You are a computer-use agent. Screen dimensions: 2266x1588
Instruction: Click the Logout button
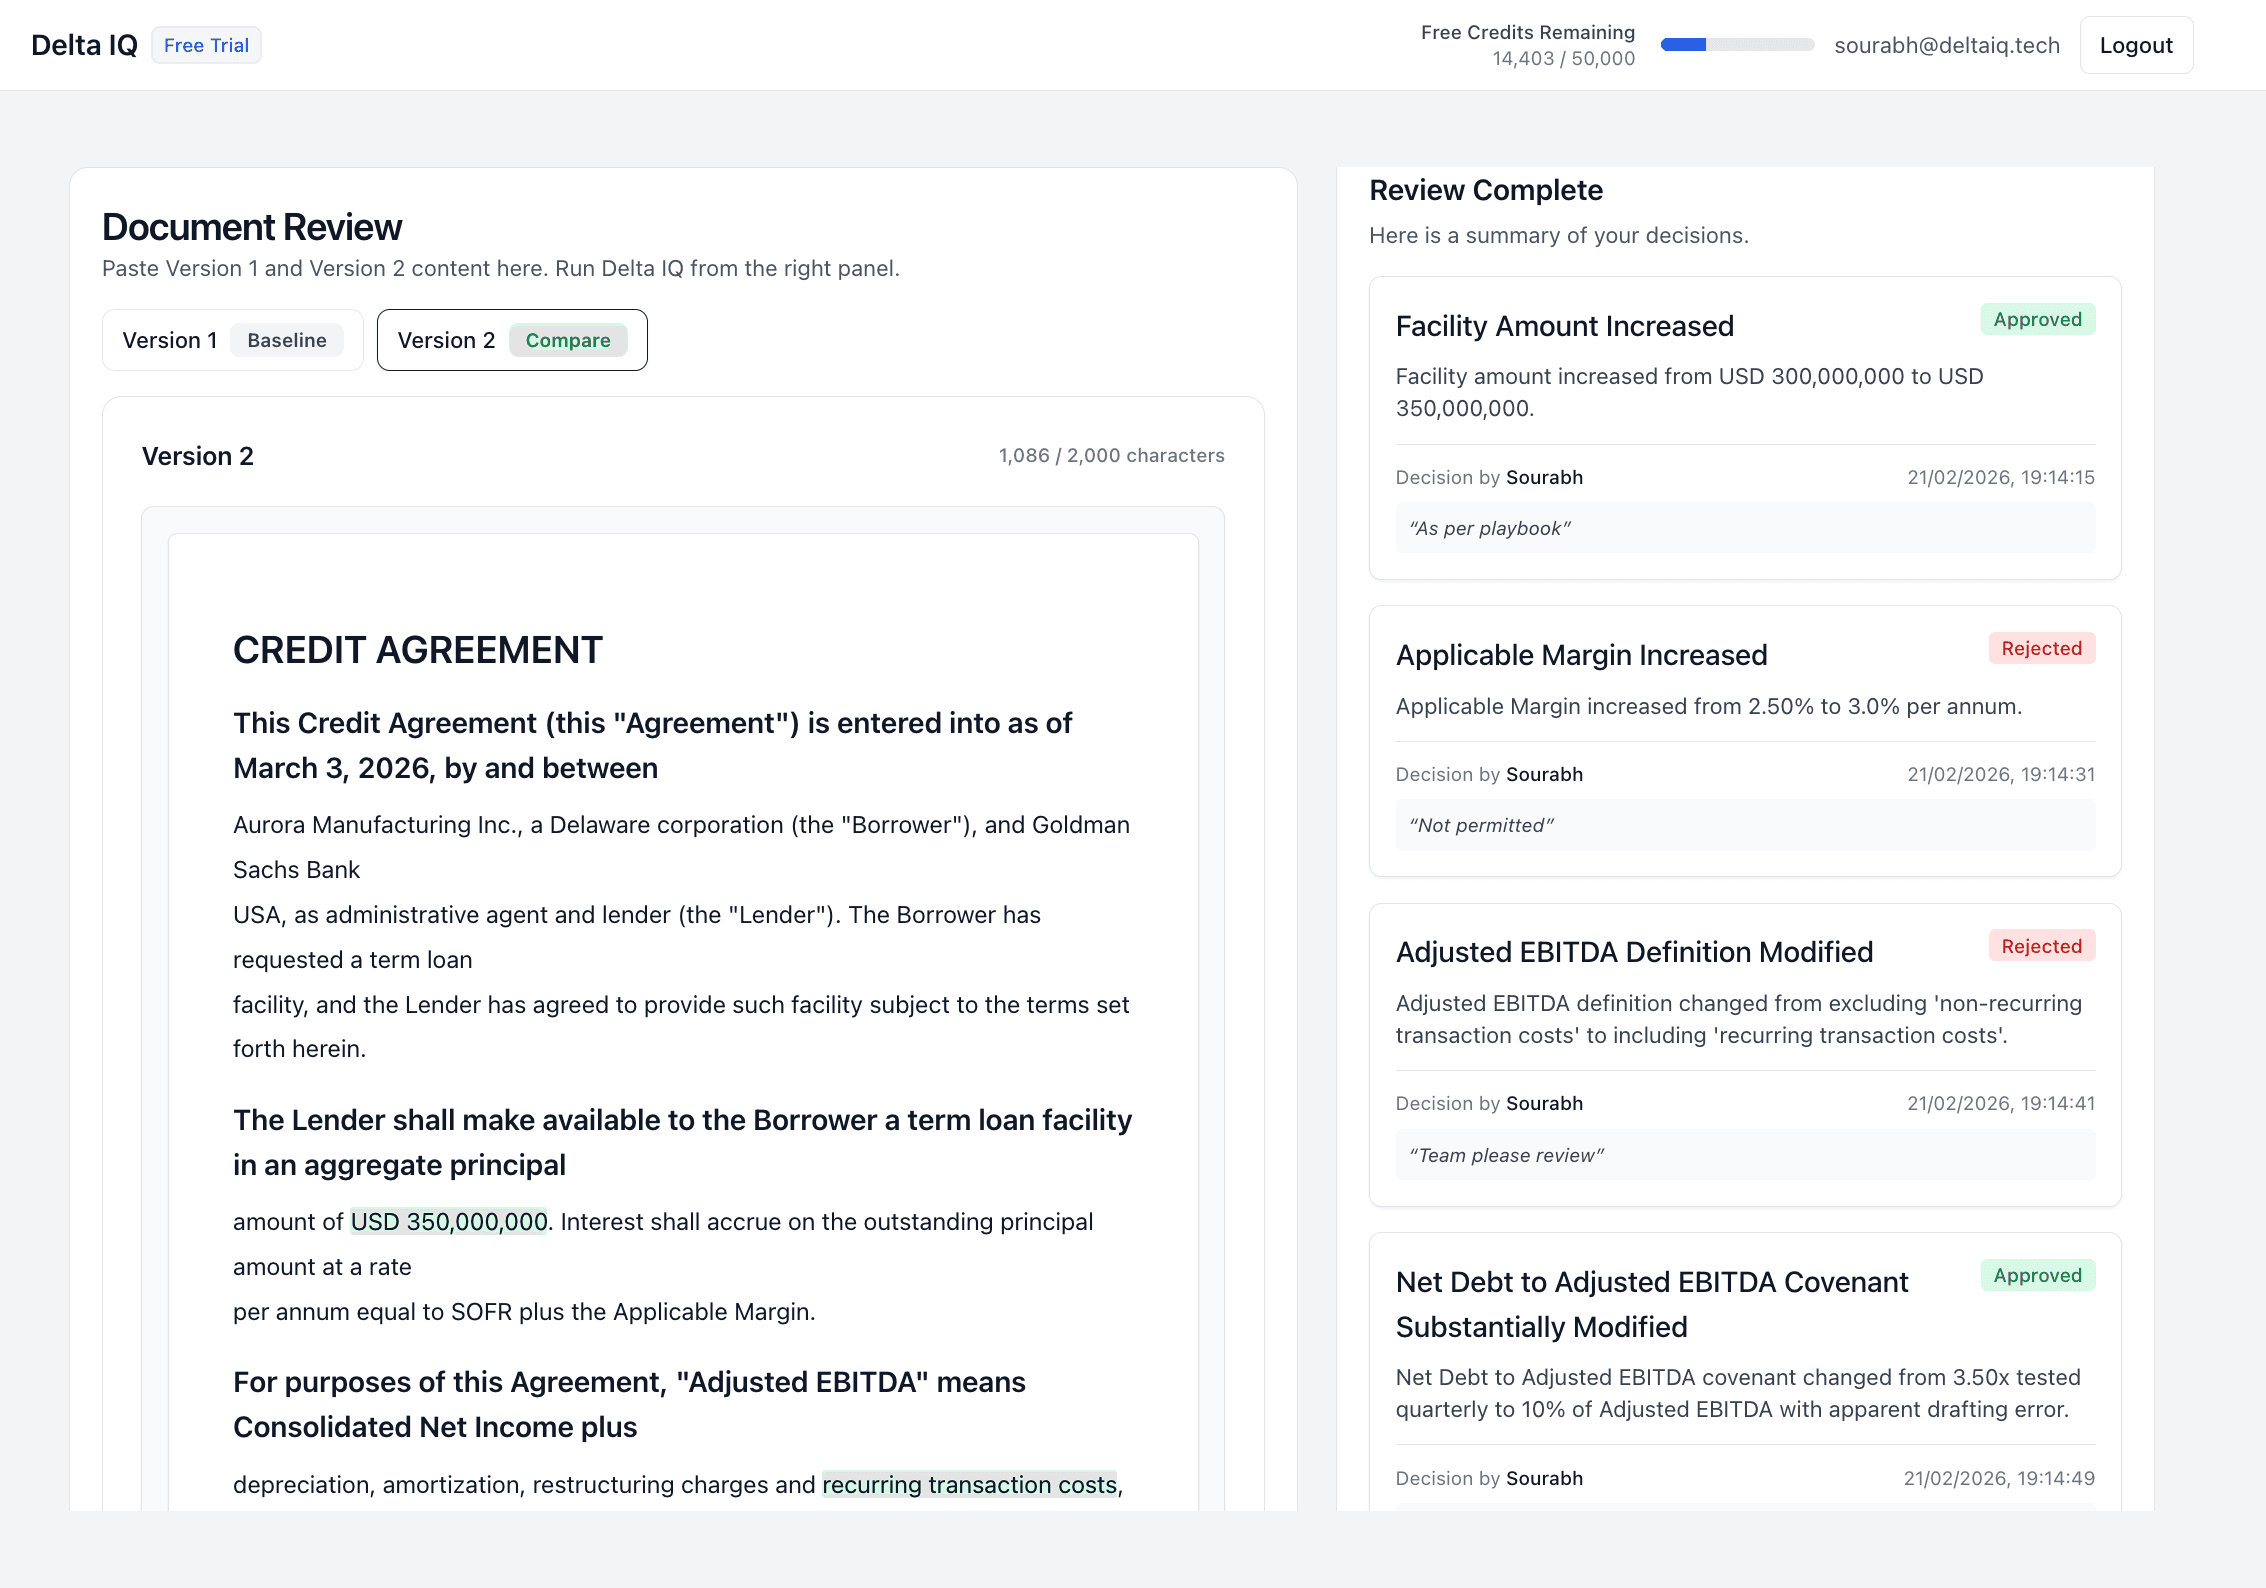[2136, 44]
